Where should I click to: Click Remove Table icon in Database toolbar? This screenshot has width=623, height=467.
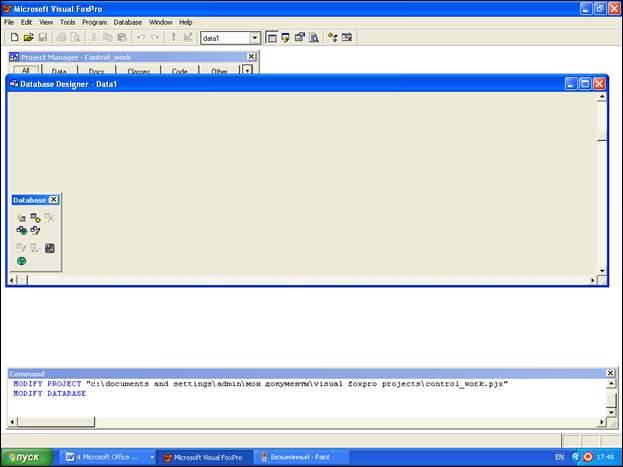[x=49, y=218]
